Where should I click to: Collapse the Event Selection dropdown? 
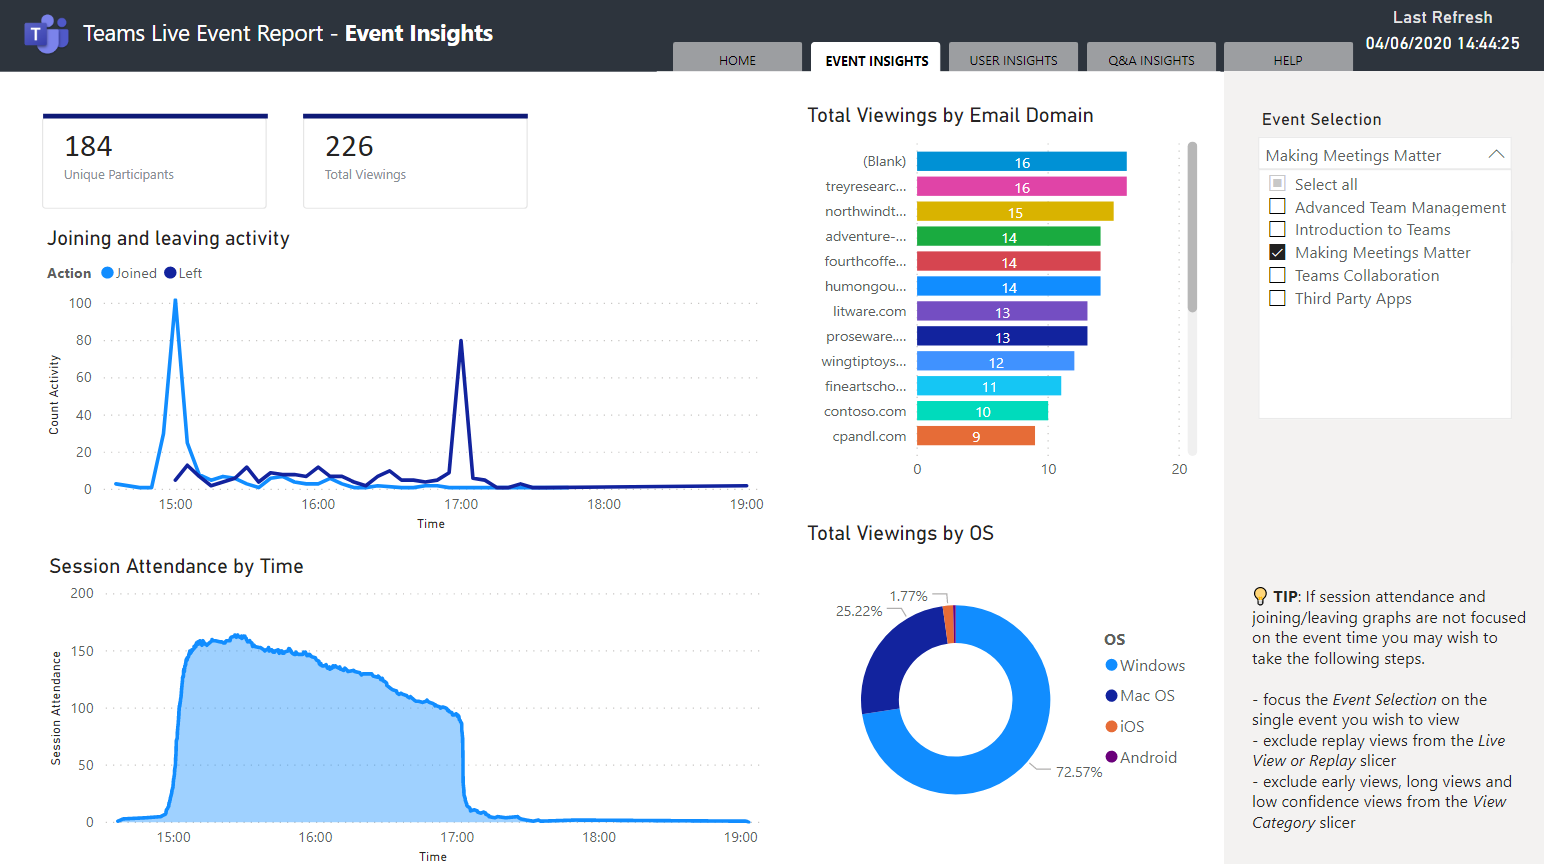[1497, 154]
